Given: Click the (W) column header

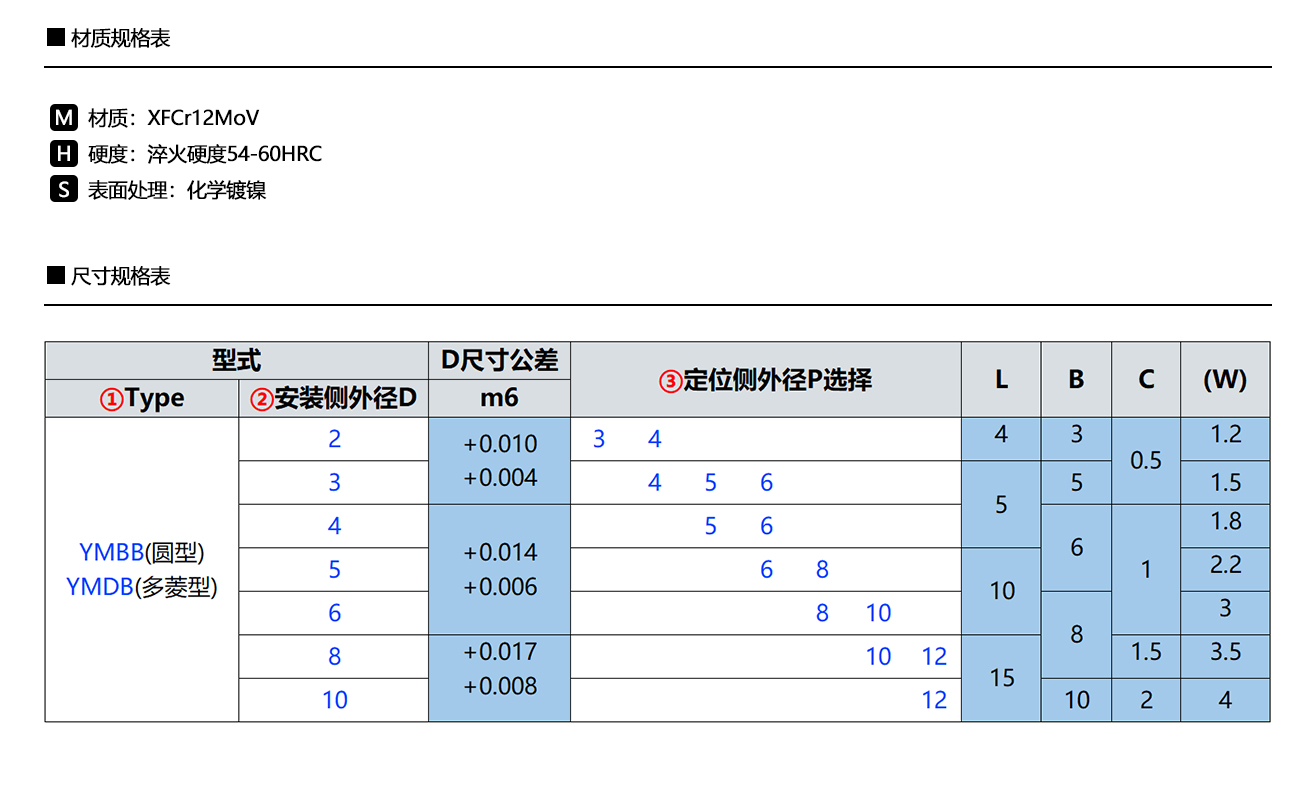Looking at the screenshot, I should coord(1225,380).
